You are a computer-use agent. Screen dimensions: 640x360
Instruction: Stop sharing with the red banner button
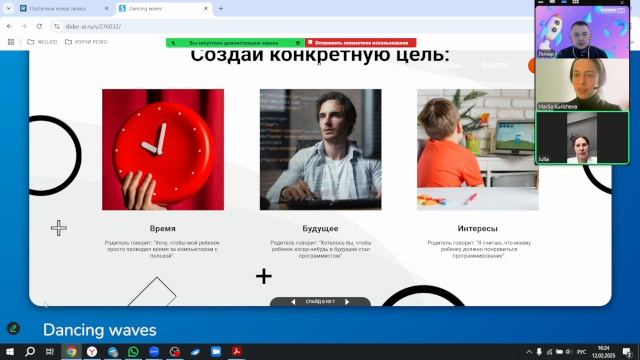point(361,42)
